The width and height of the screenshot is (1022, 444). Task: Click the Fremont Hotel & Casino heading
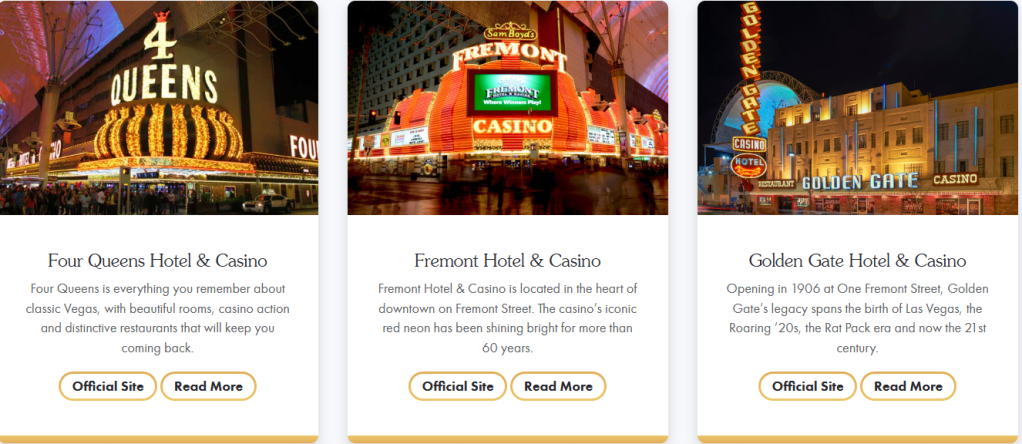[508, 261]
